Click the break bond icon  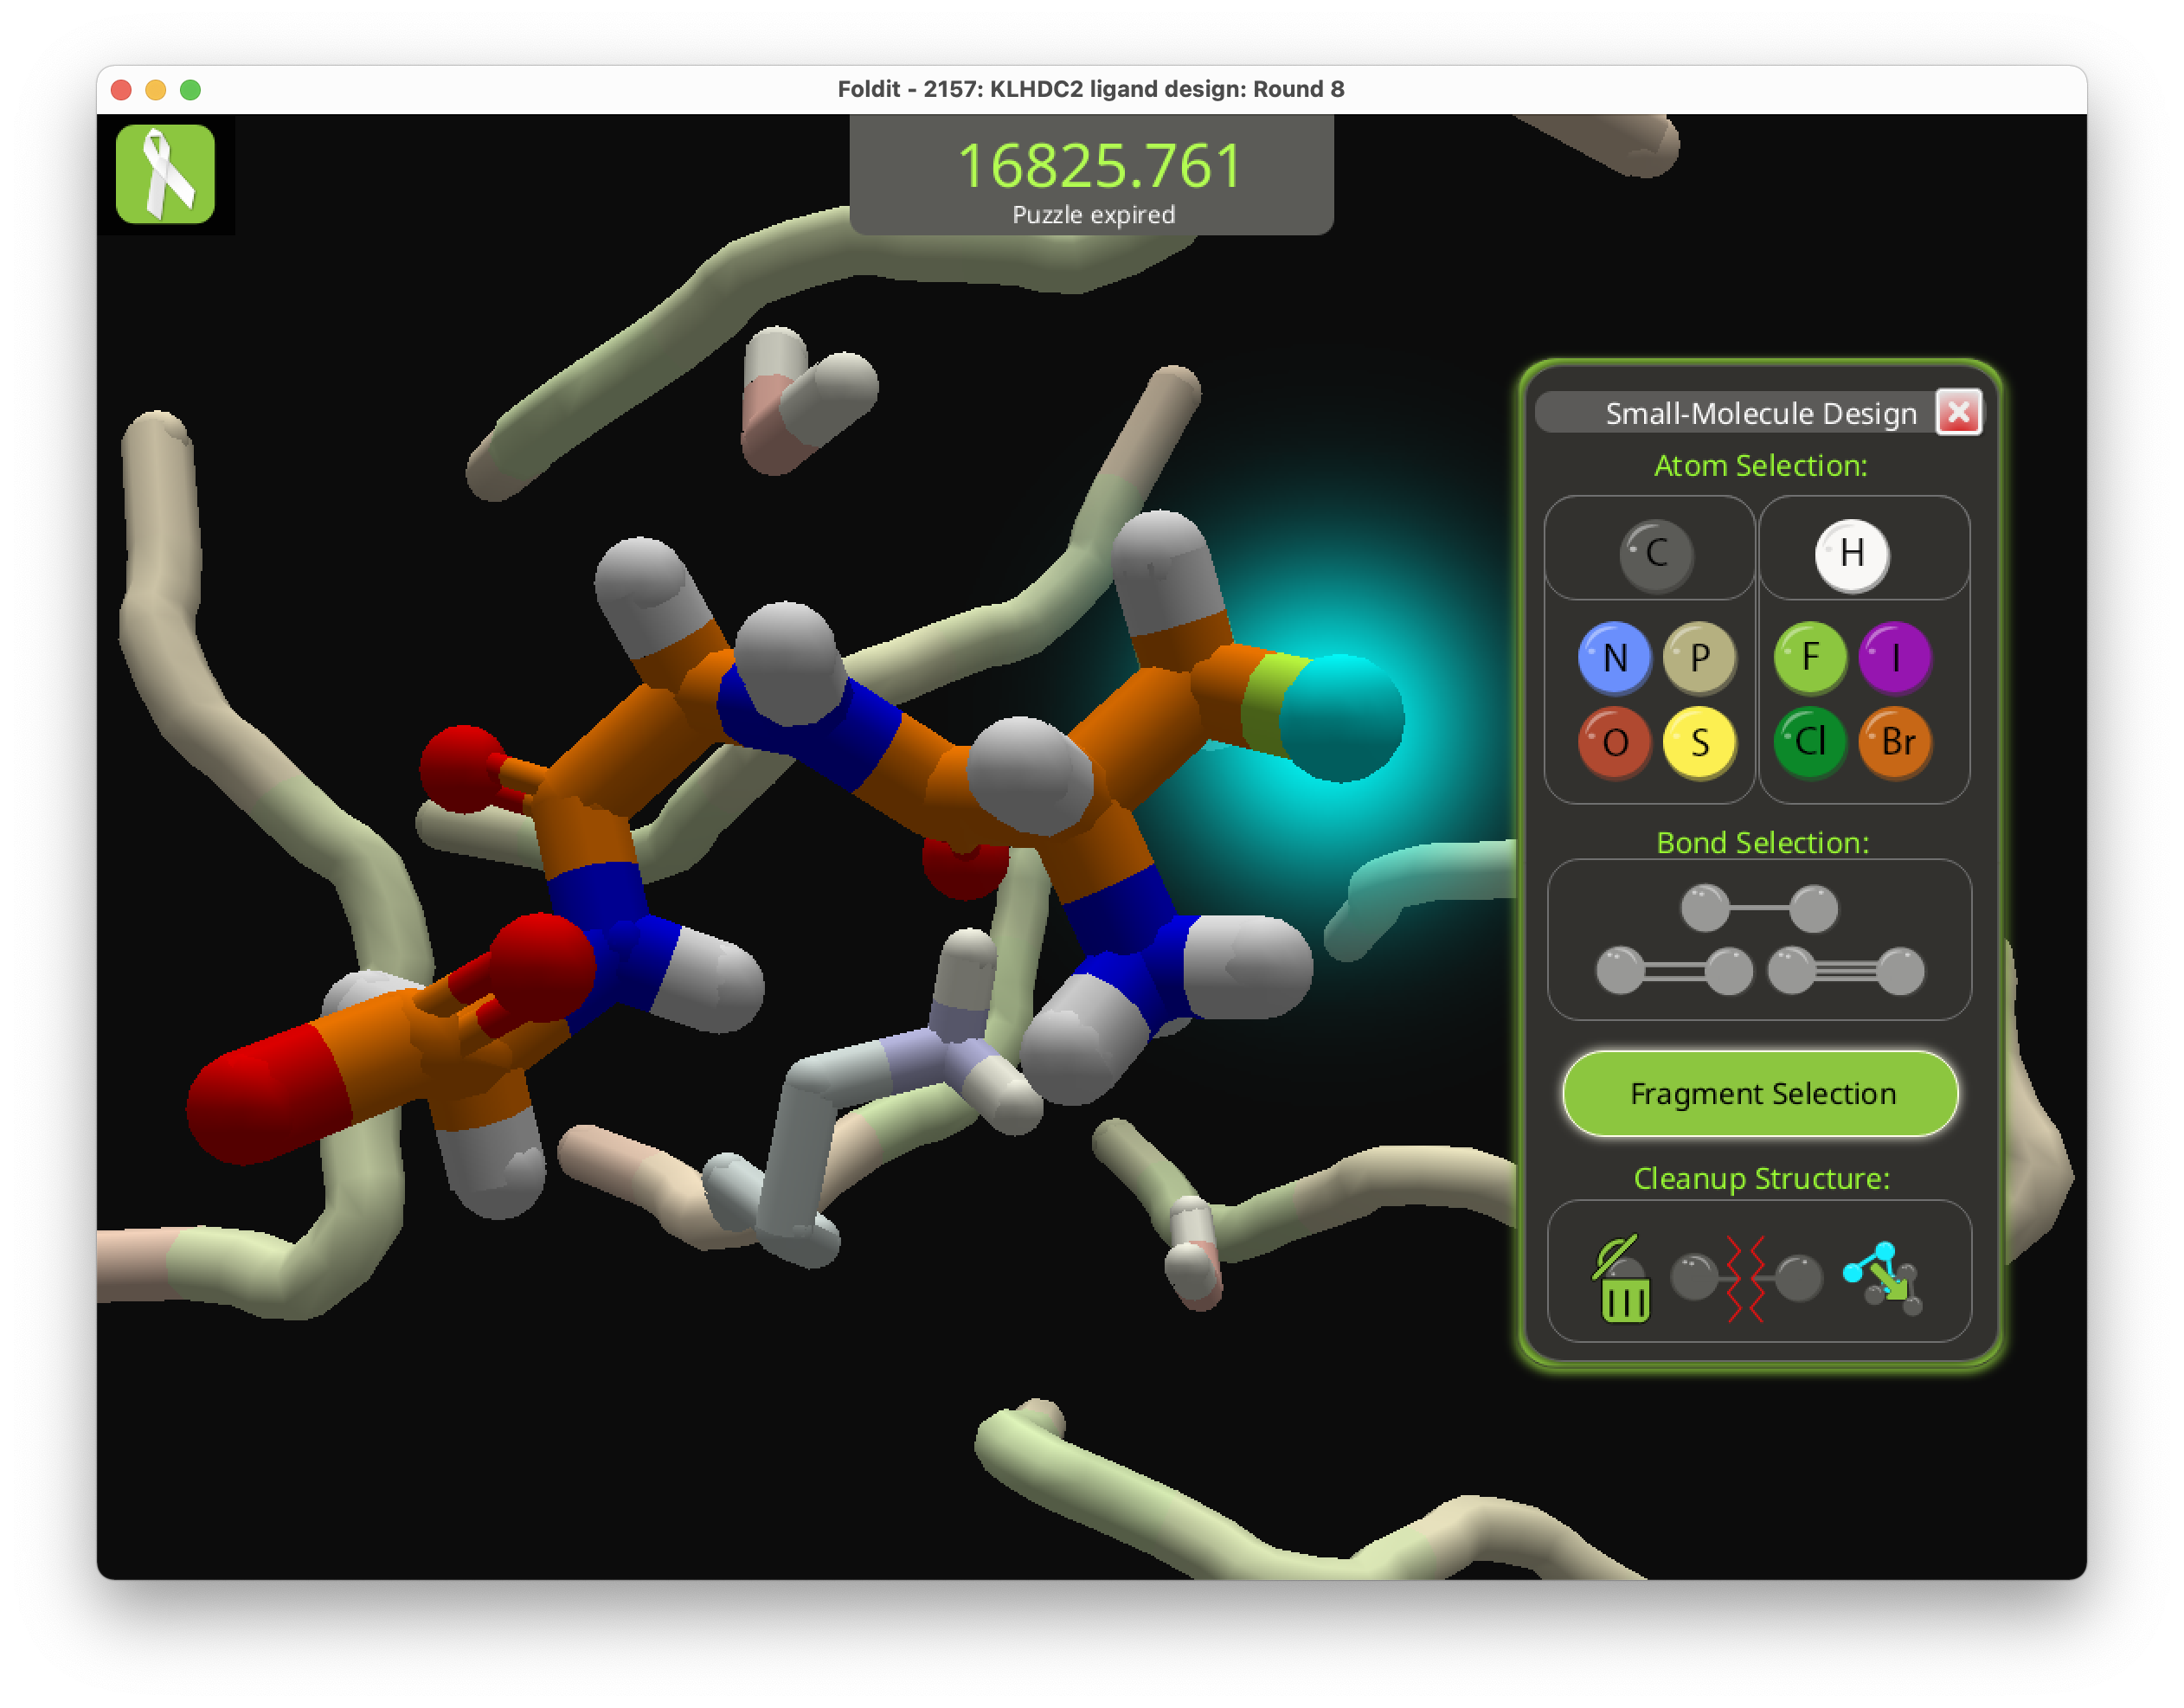point(1745,1279)
